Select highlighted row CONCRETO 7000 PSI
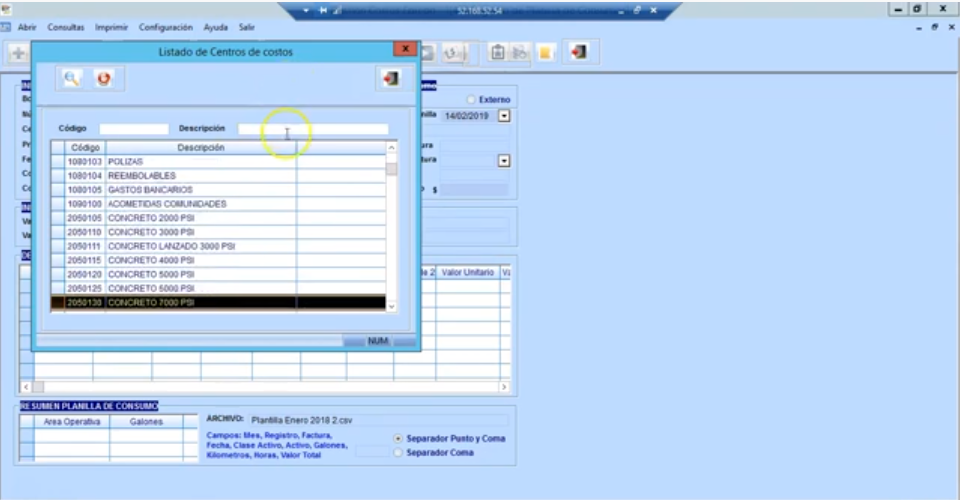960x500 pixels. pyautogui.click(x=219, y=302)
